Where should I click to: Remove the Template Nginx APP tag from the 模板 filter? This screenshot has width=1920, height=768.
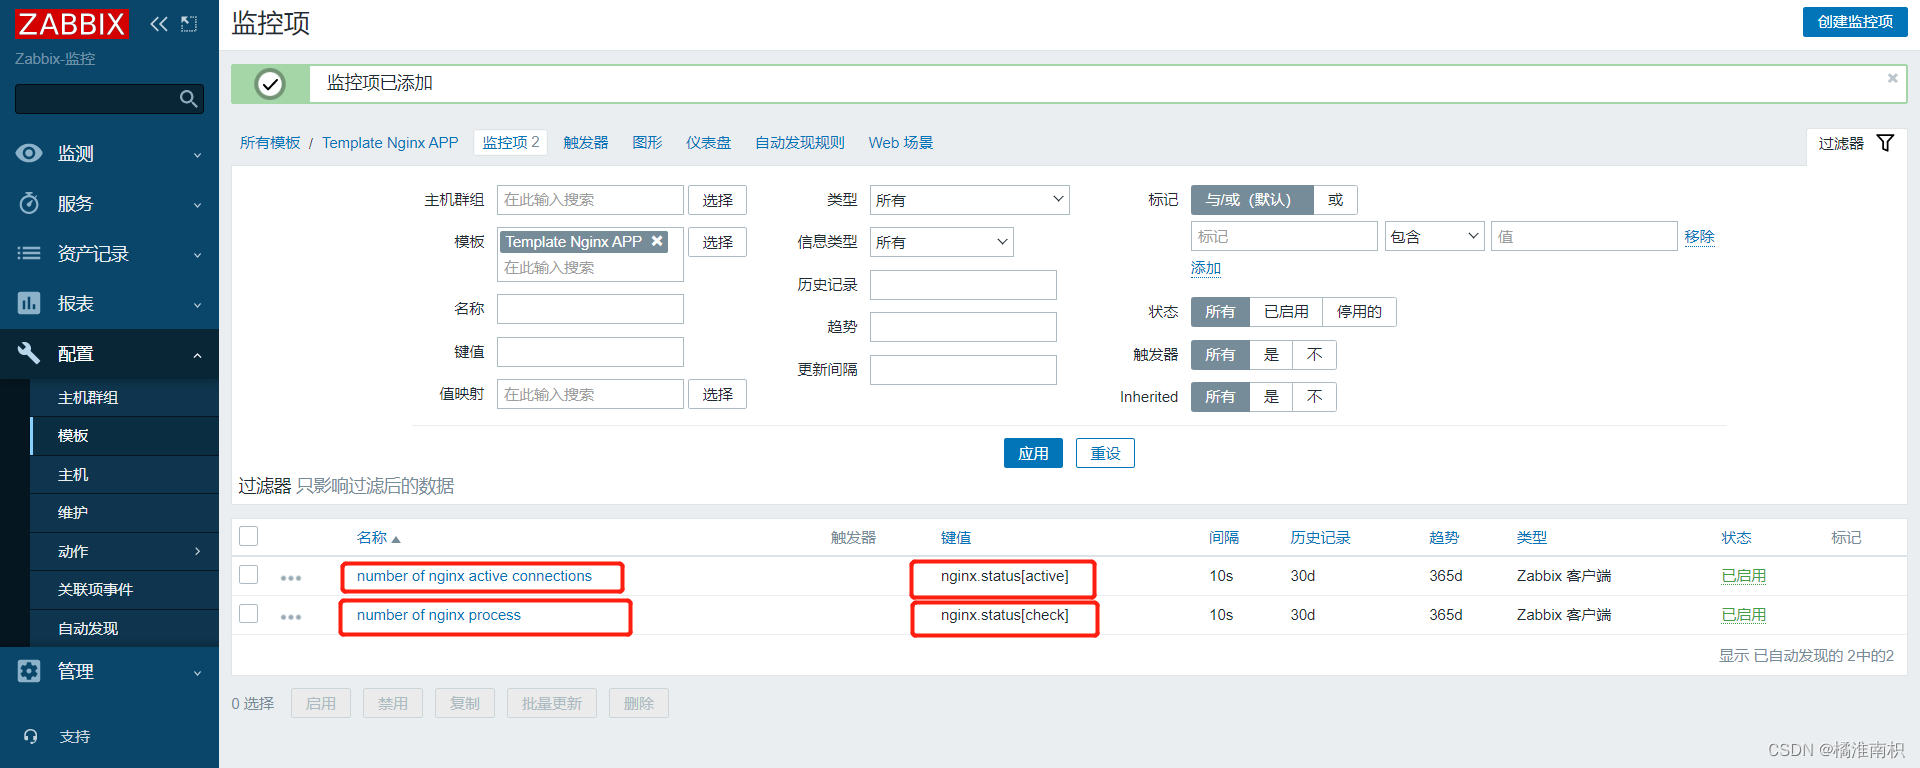point(657,241)
